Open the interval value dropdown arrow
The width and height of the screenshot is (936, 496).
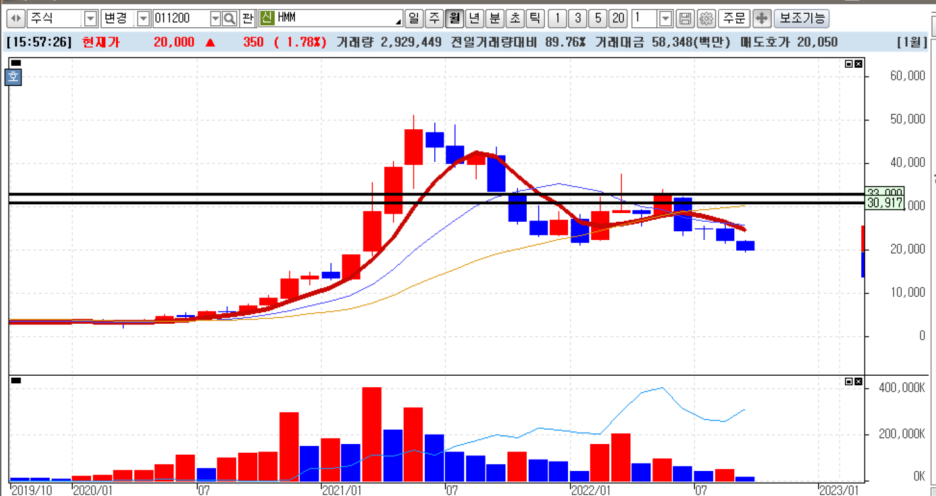(x=666, y=19)
